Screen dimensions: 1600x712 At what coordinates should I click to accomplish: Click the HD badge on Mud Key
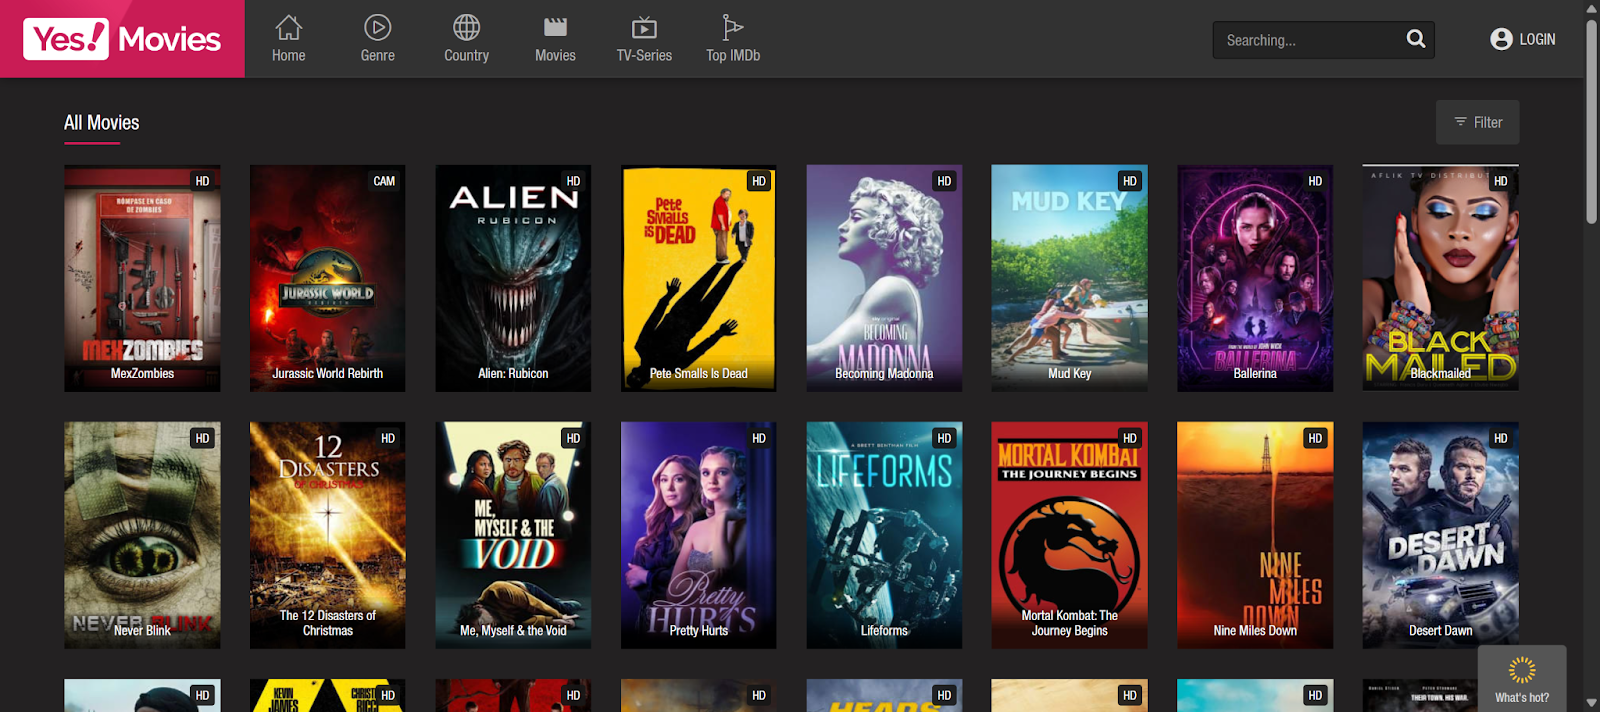[1130, 181]
